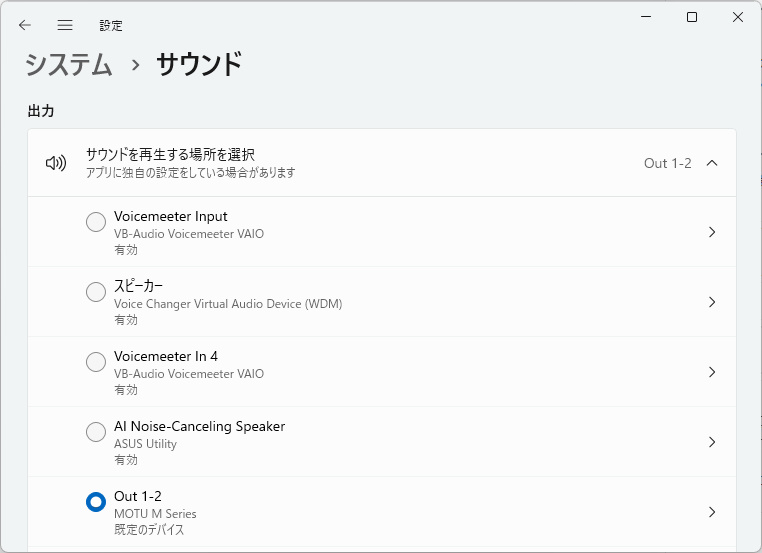Open Voicemeeter Input properties chevron
This screenshot has height=553, width=762.
[712, 232]
